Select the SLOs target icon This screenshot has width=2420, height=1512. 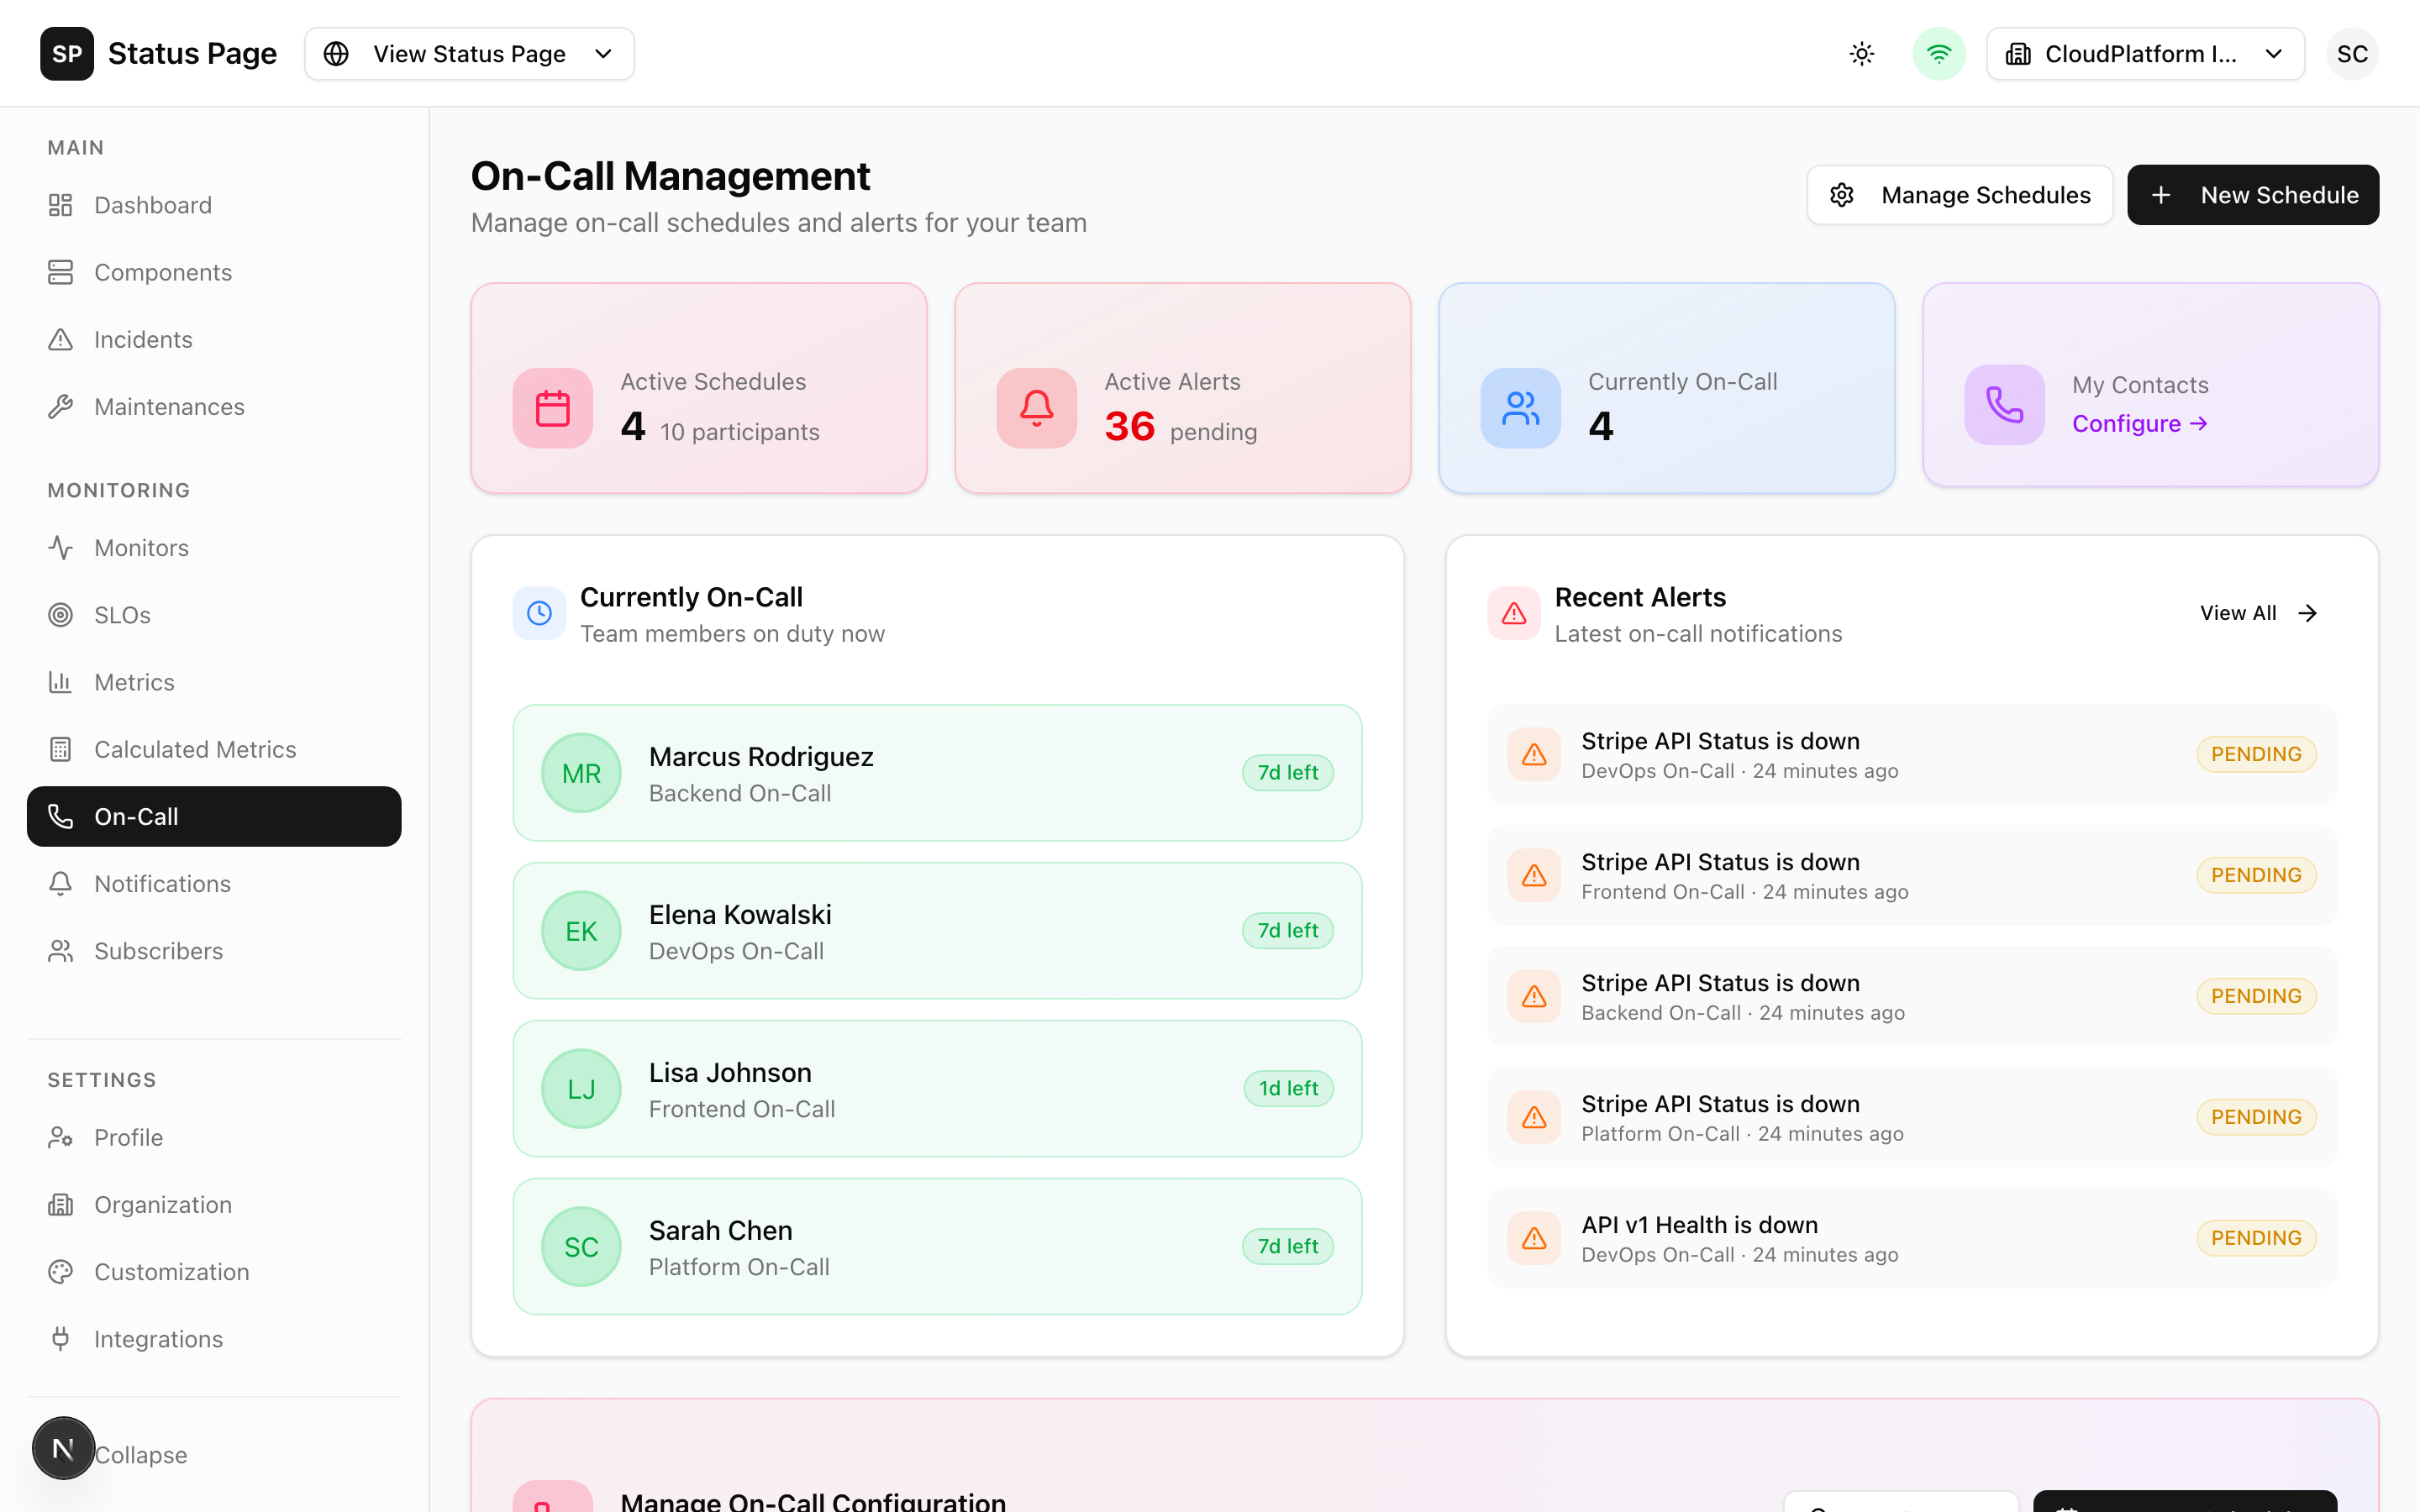61,614
